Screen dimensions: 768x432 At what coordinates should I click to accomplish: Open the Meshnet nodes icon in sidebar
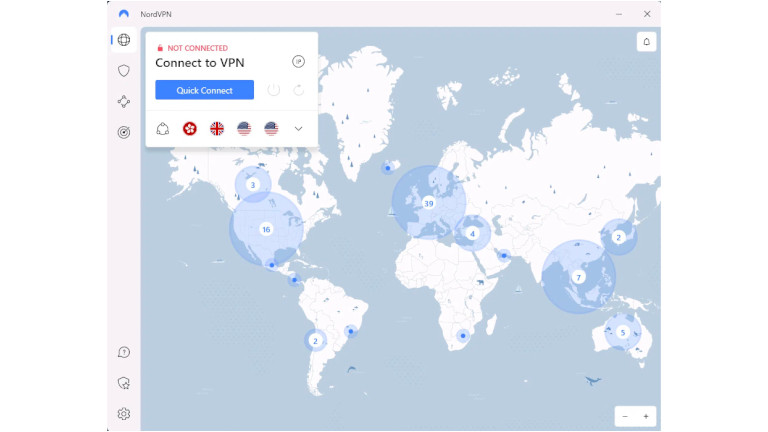click(x=124, y=101)
